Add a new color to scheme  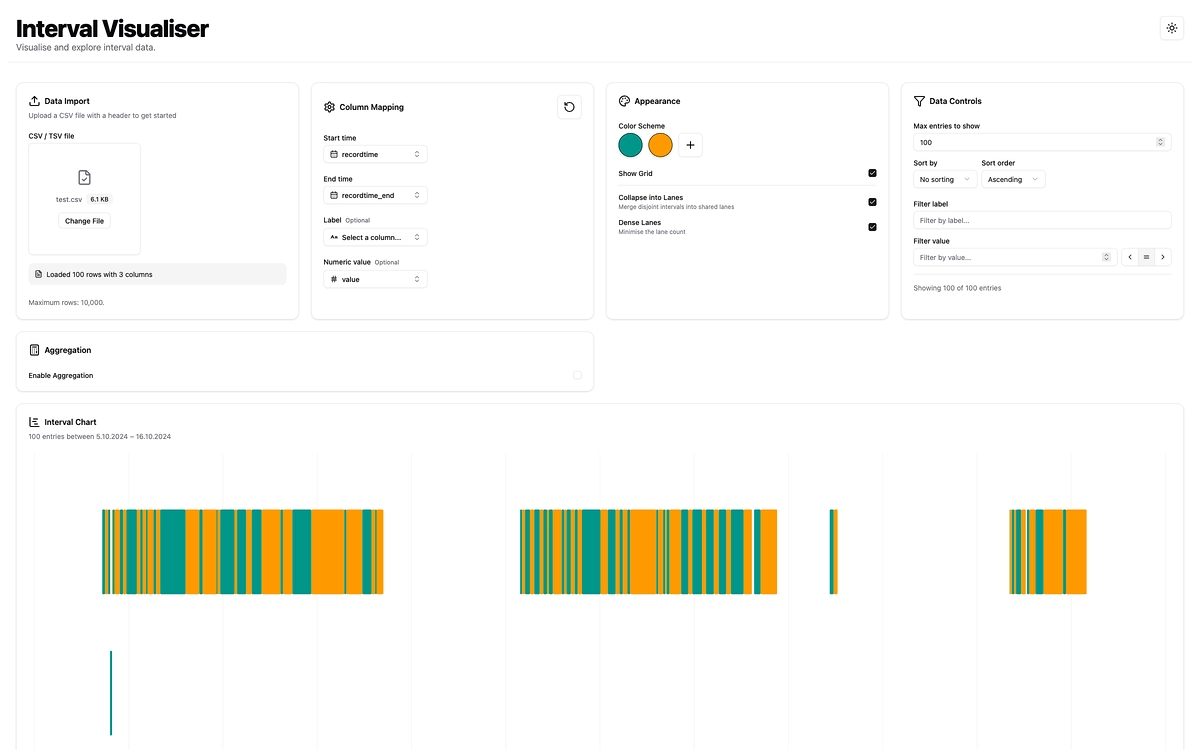click(x=690, y=145)
